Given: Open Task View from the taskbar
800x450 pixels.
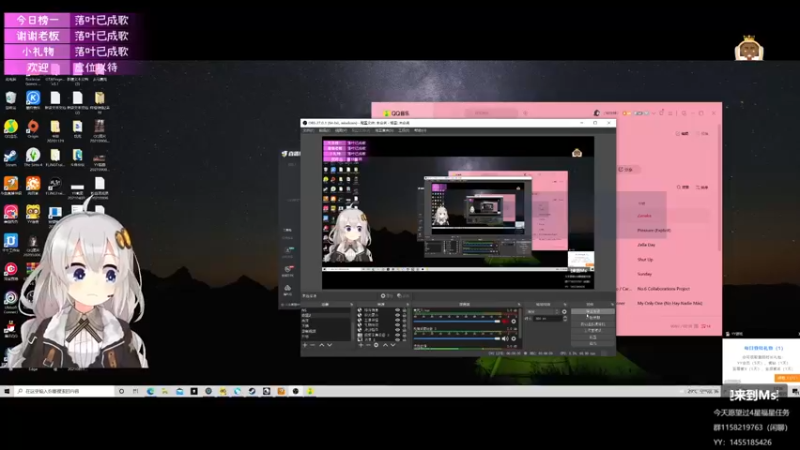Looking at the screenshot, I should point(135,391).
